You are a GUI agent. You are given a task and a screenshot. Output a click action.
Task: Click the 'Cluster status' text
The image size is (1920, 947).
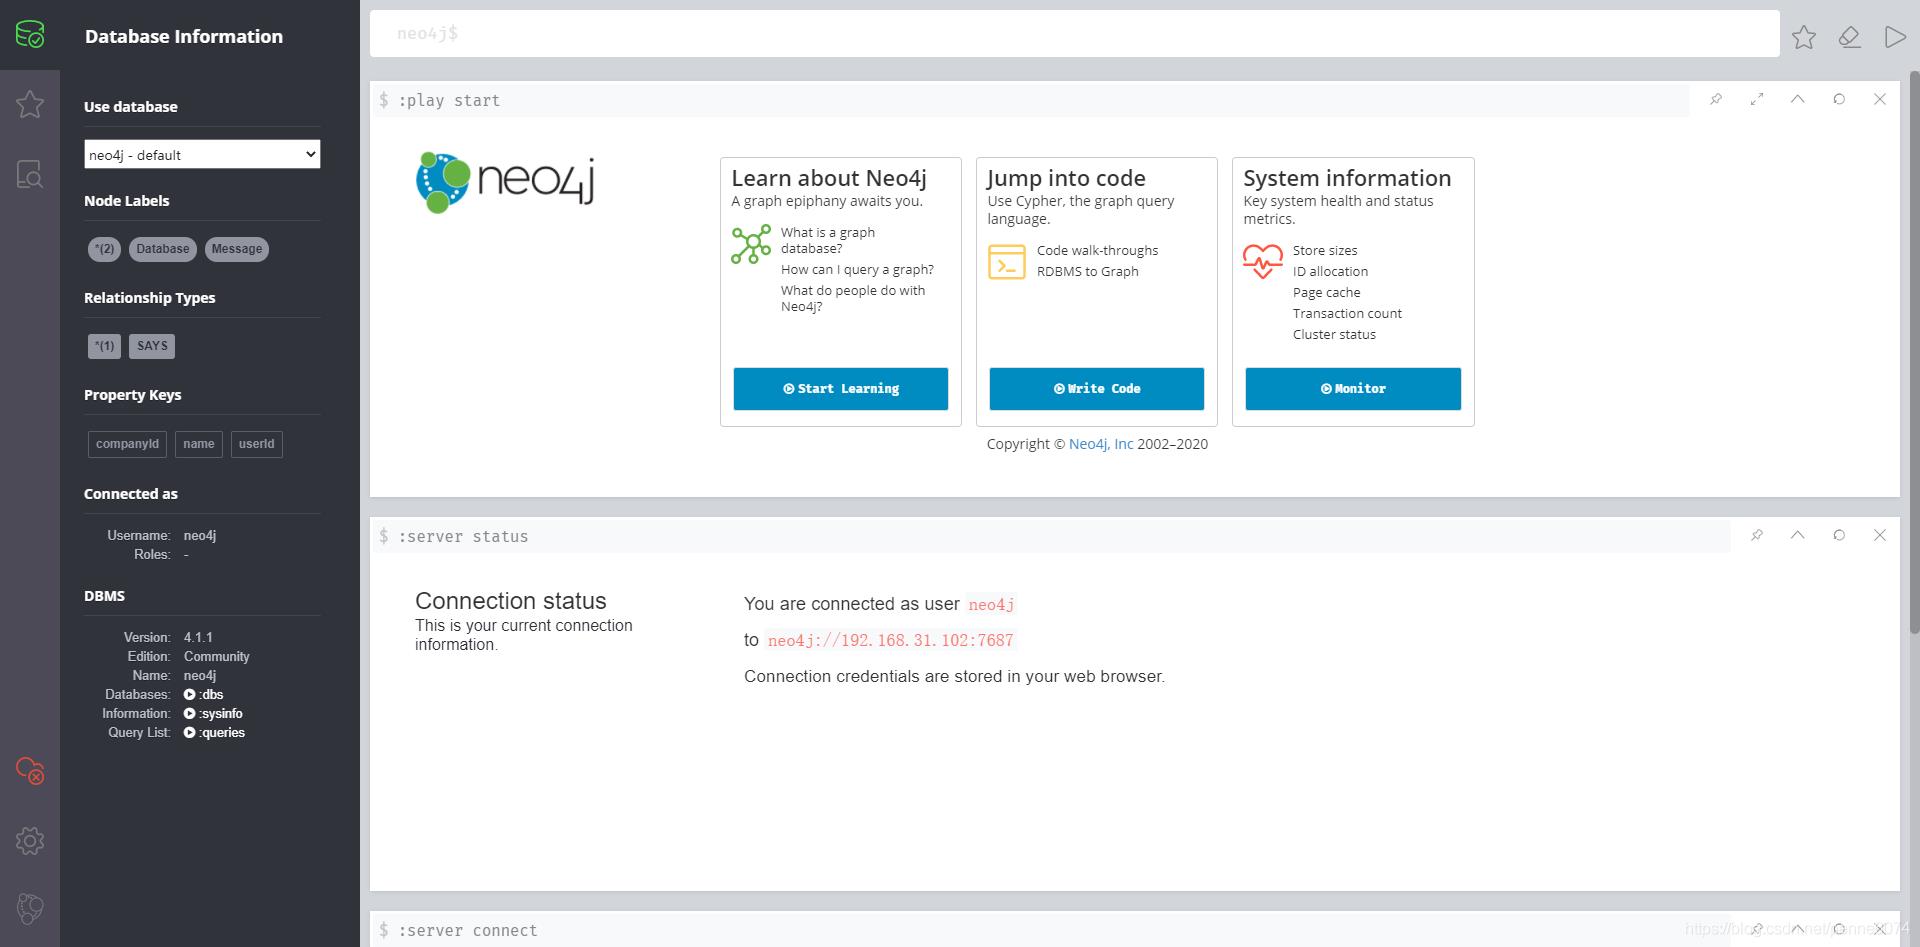tap(1334, 334)
